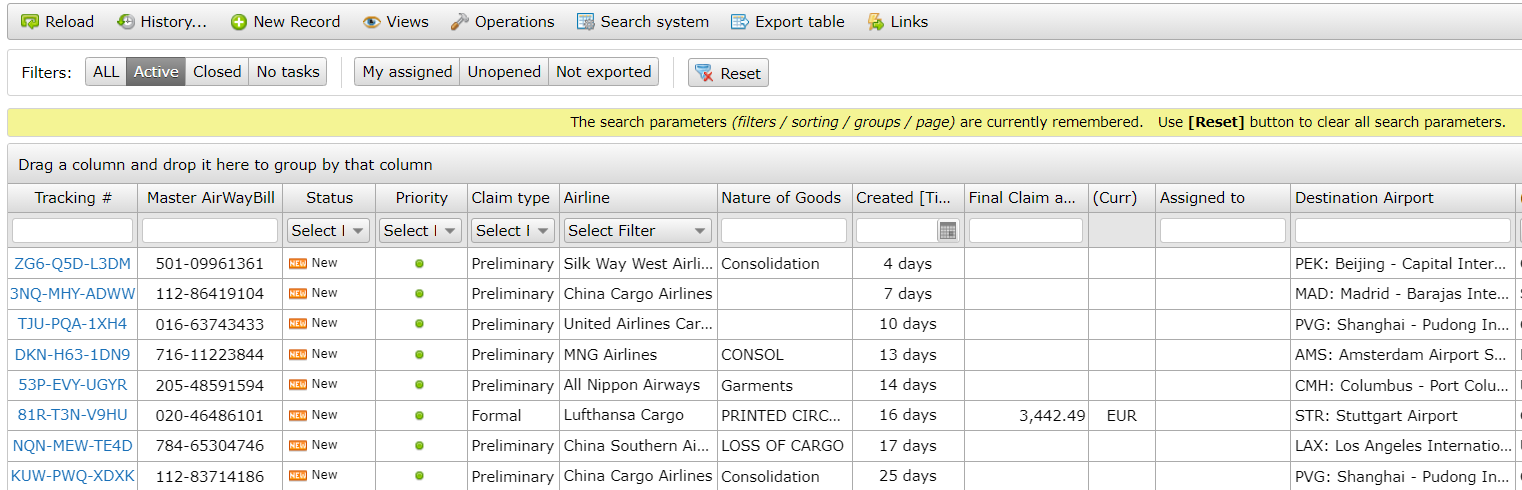Enable the My assigned filter
This screenshot has height=490, width=1522.
(x=407, y=72)
